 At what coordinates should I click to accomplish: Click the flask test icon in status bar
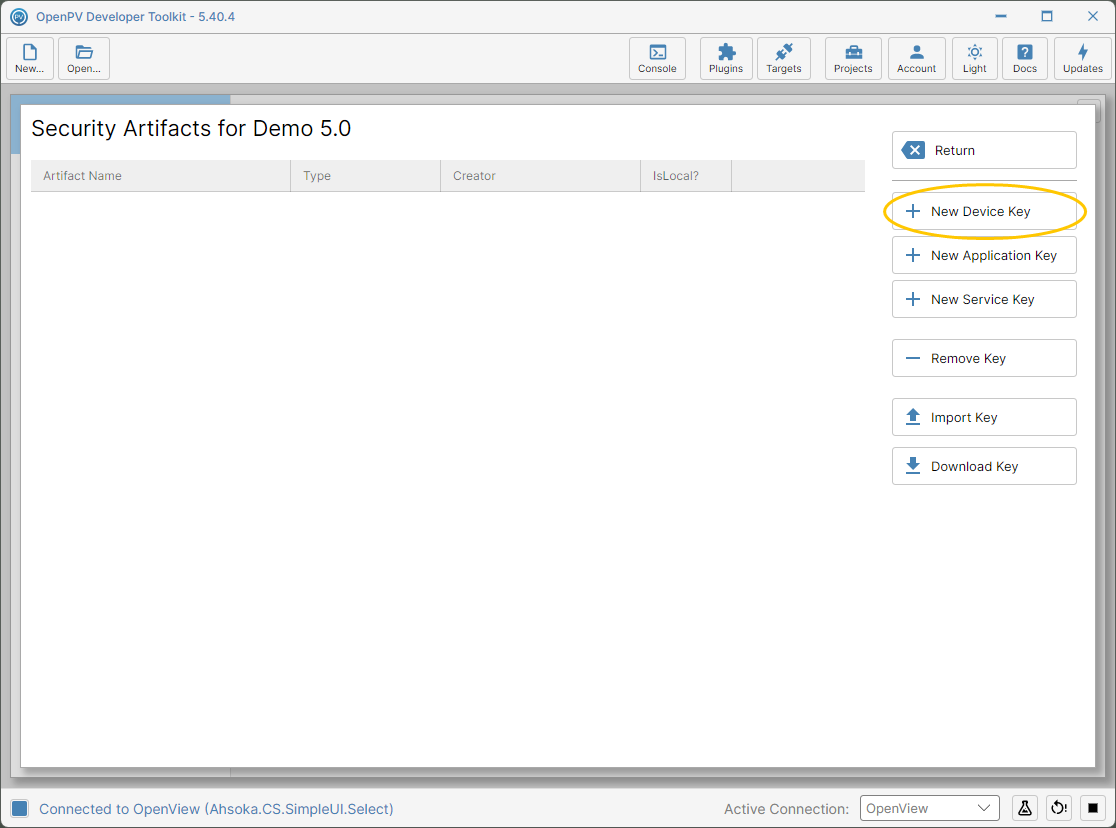(1025, 808)
